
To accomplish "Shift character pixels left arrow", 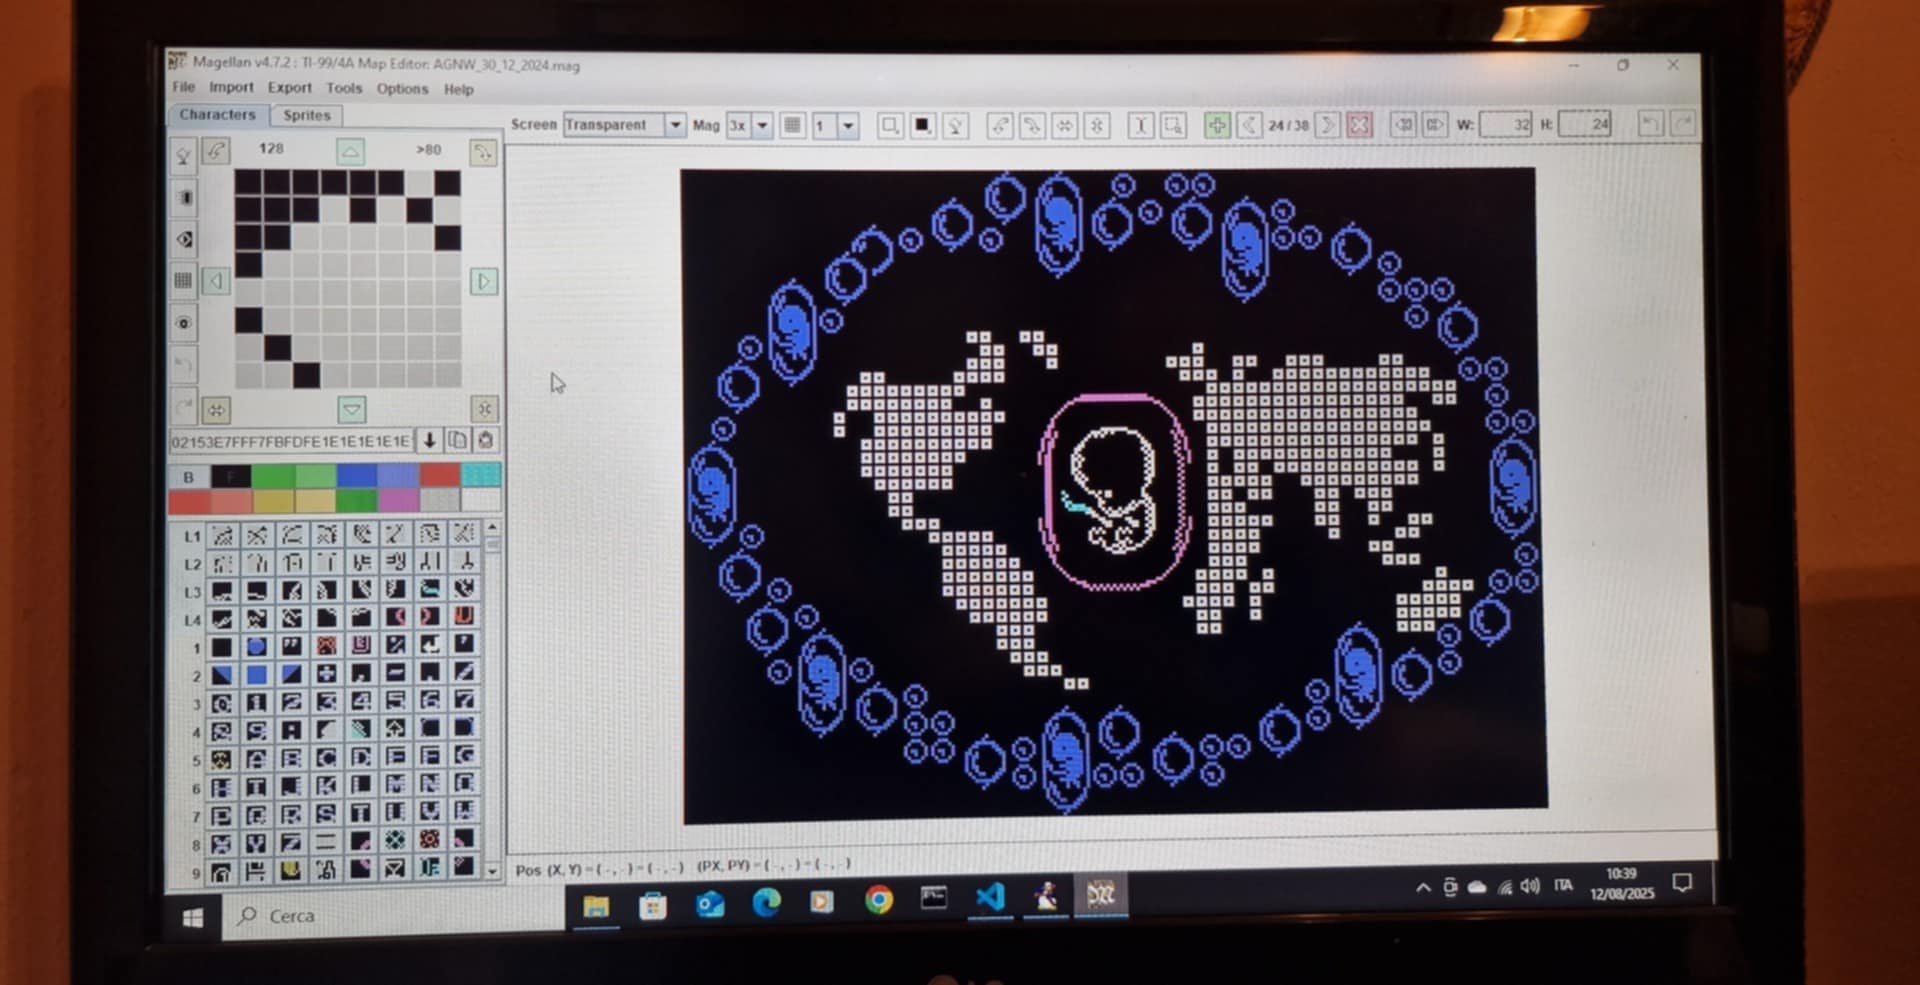I will [x=216, y=281].
